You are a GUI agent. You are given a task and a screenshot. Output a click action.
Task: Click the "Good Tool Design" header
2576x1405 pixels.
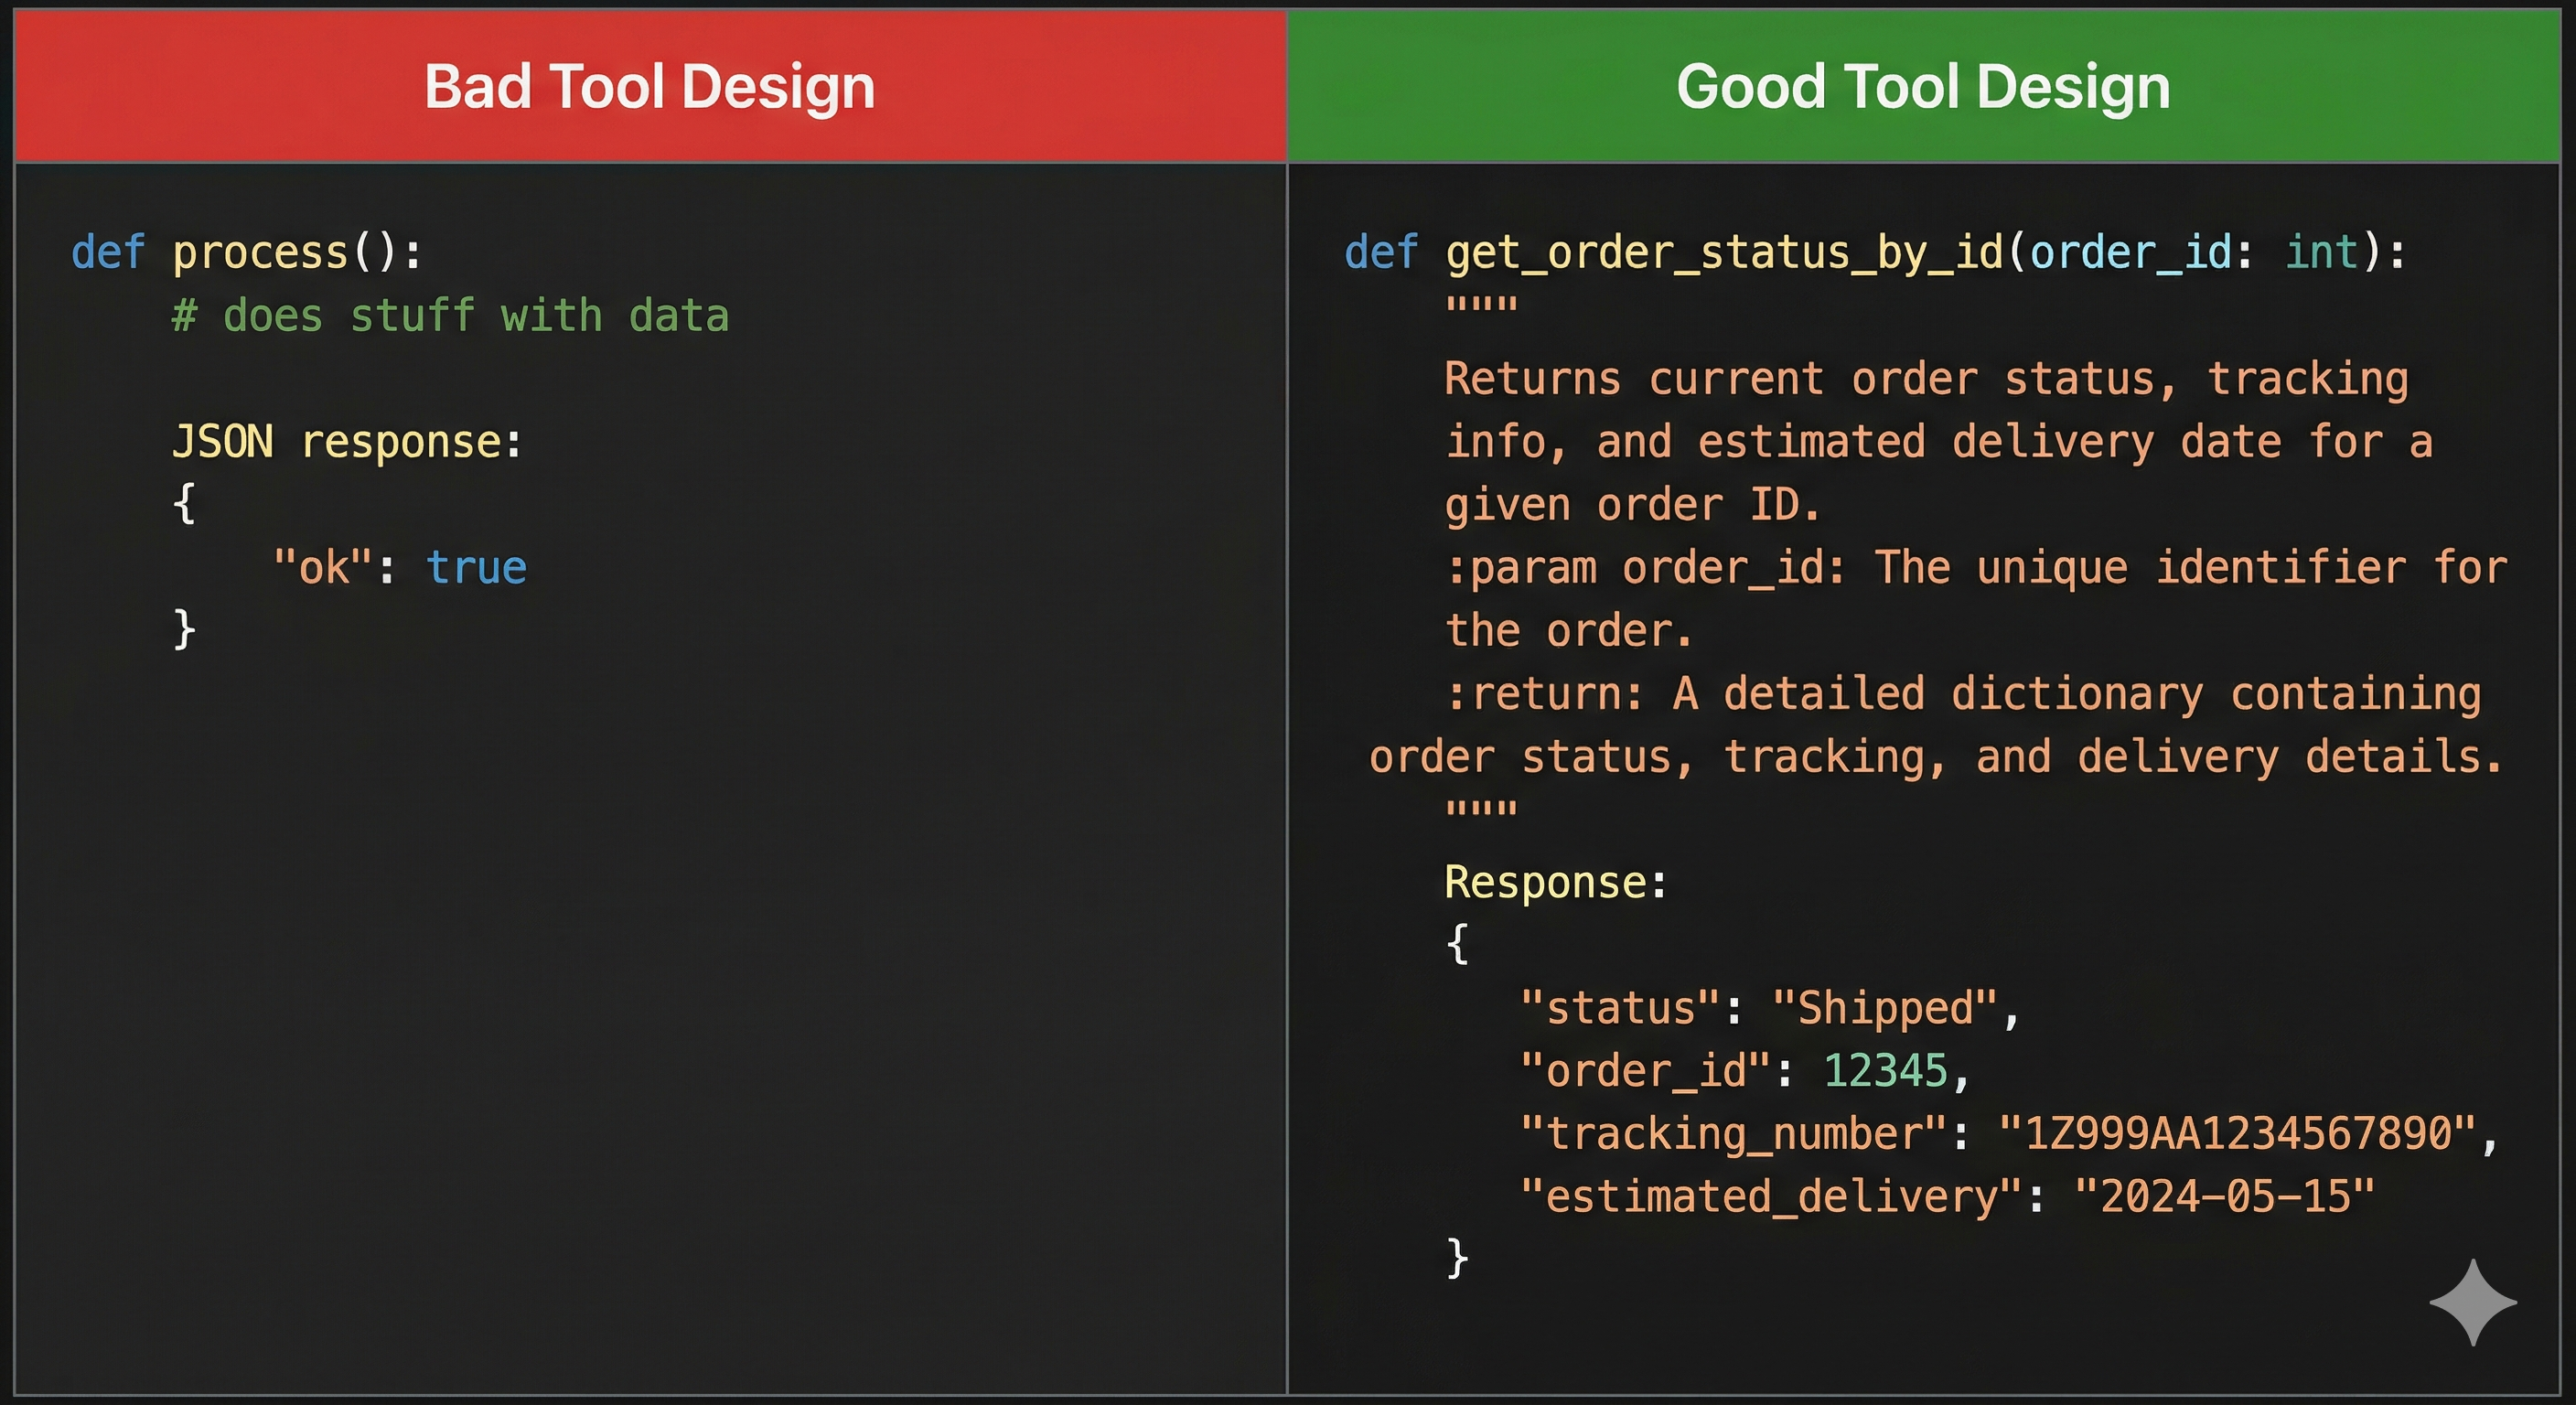pyautogui.click(x=1923, y=87)
